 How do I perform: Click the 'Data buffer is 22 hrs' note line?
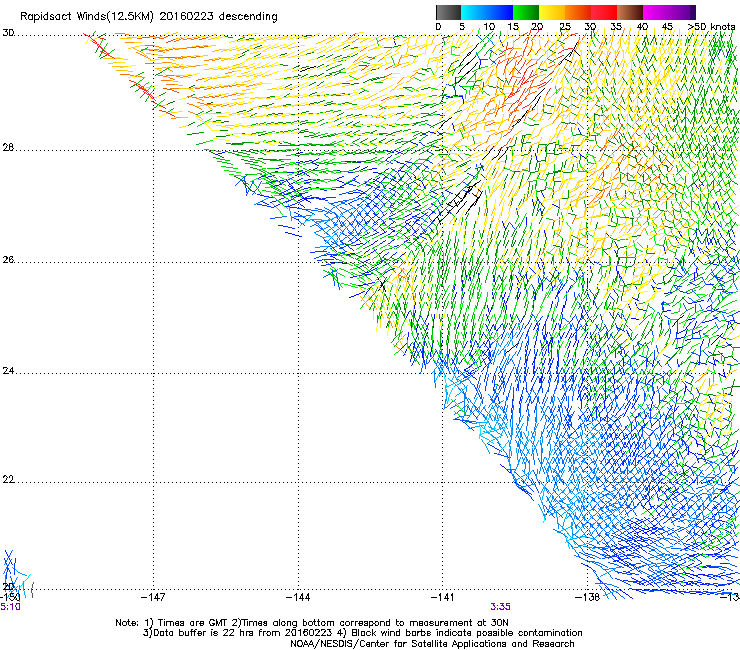362,633
